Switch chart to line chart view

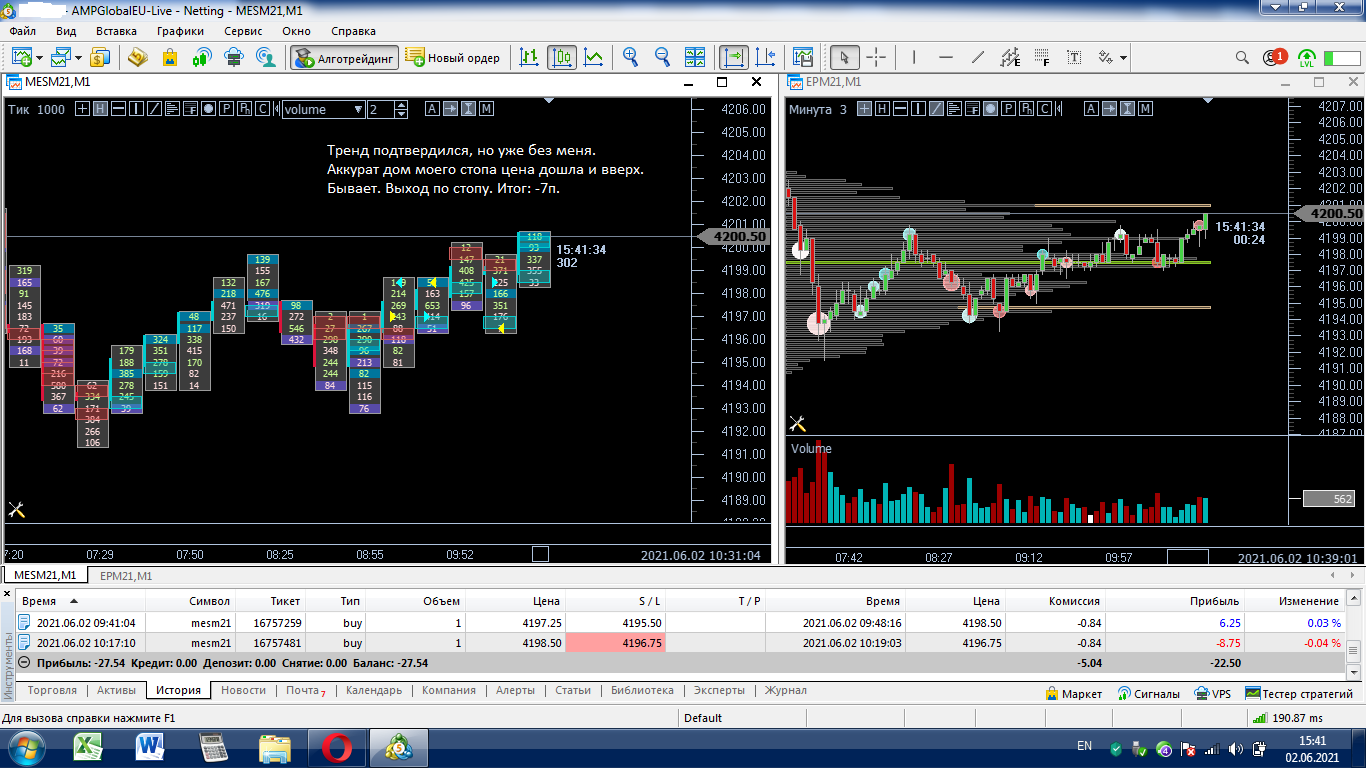(594, 57)
